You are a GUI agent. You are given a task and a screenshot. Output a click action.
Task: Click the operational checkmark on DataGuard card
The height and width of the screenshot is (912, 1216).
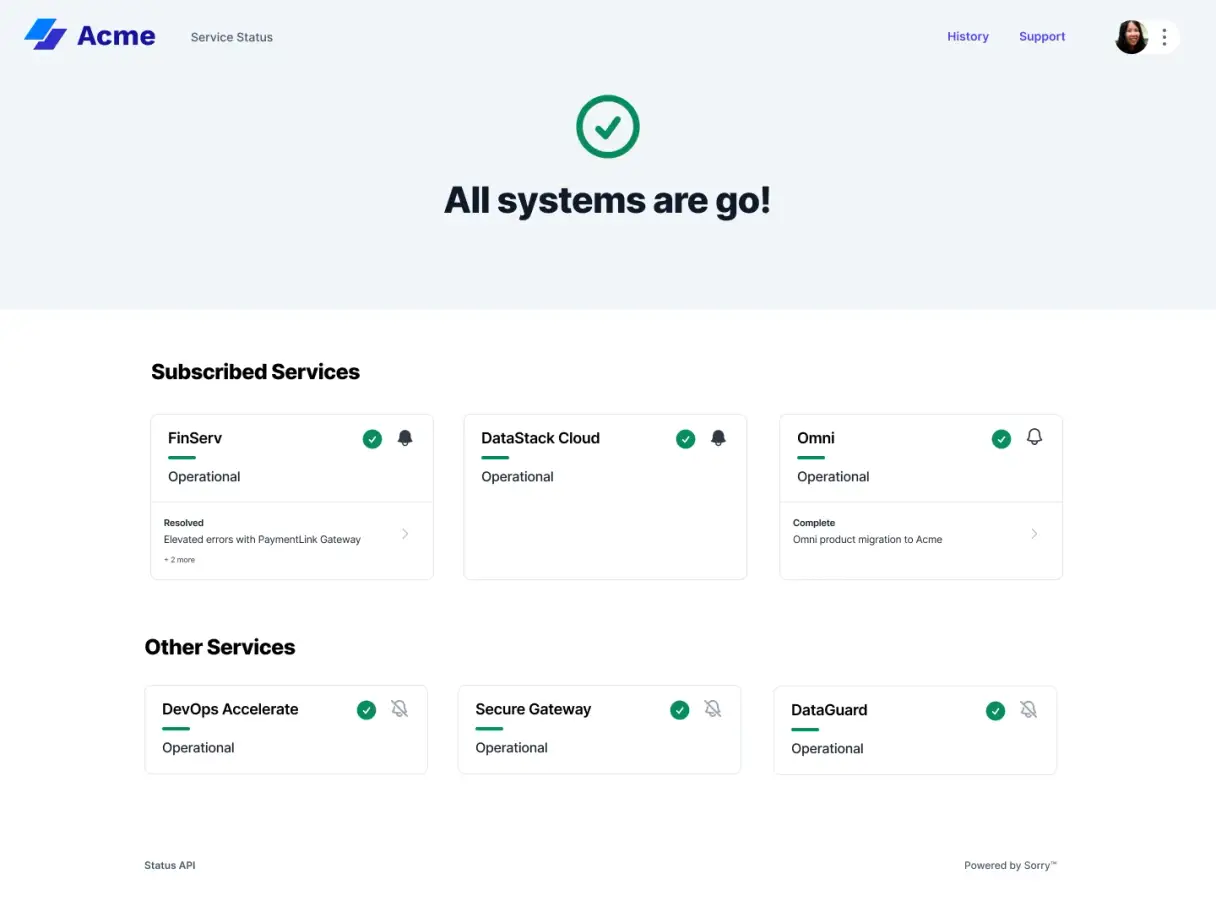pyautogui.click(x=996, y=710)
